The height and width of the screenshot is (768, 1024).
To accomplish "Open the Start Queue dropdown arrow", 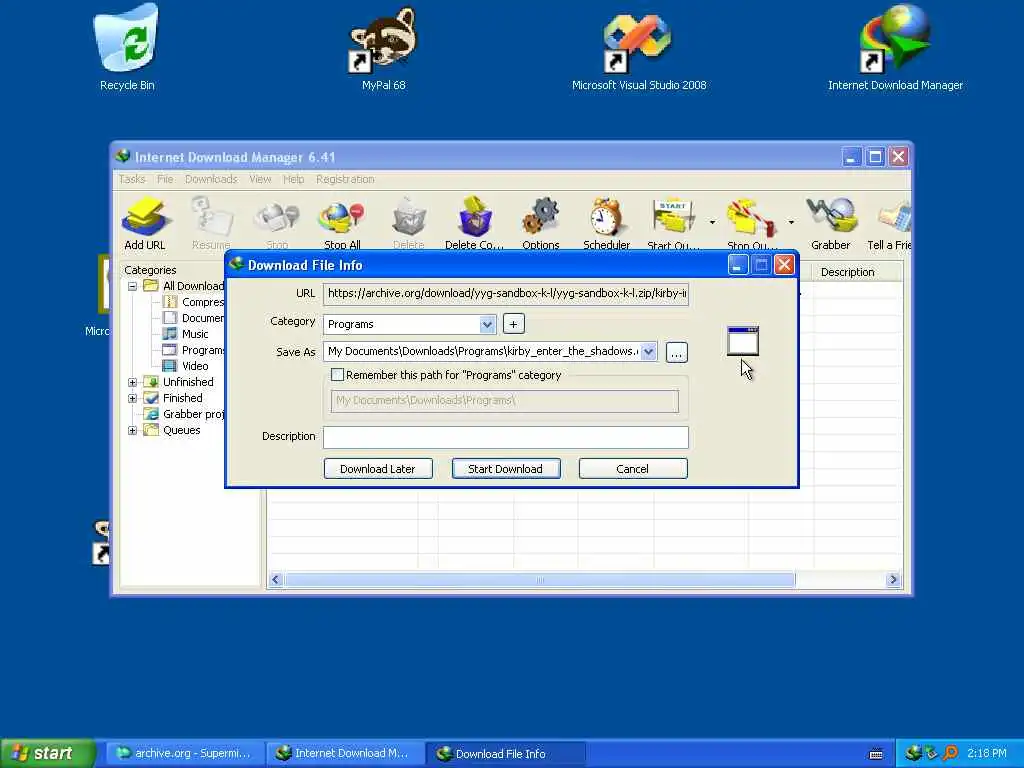I will 712,223.
